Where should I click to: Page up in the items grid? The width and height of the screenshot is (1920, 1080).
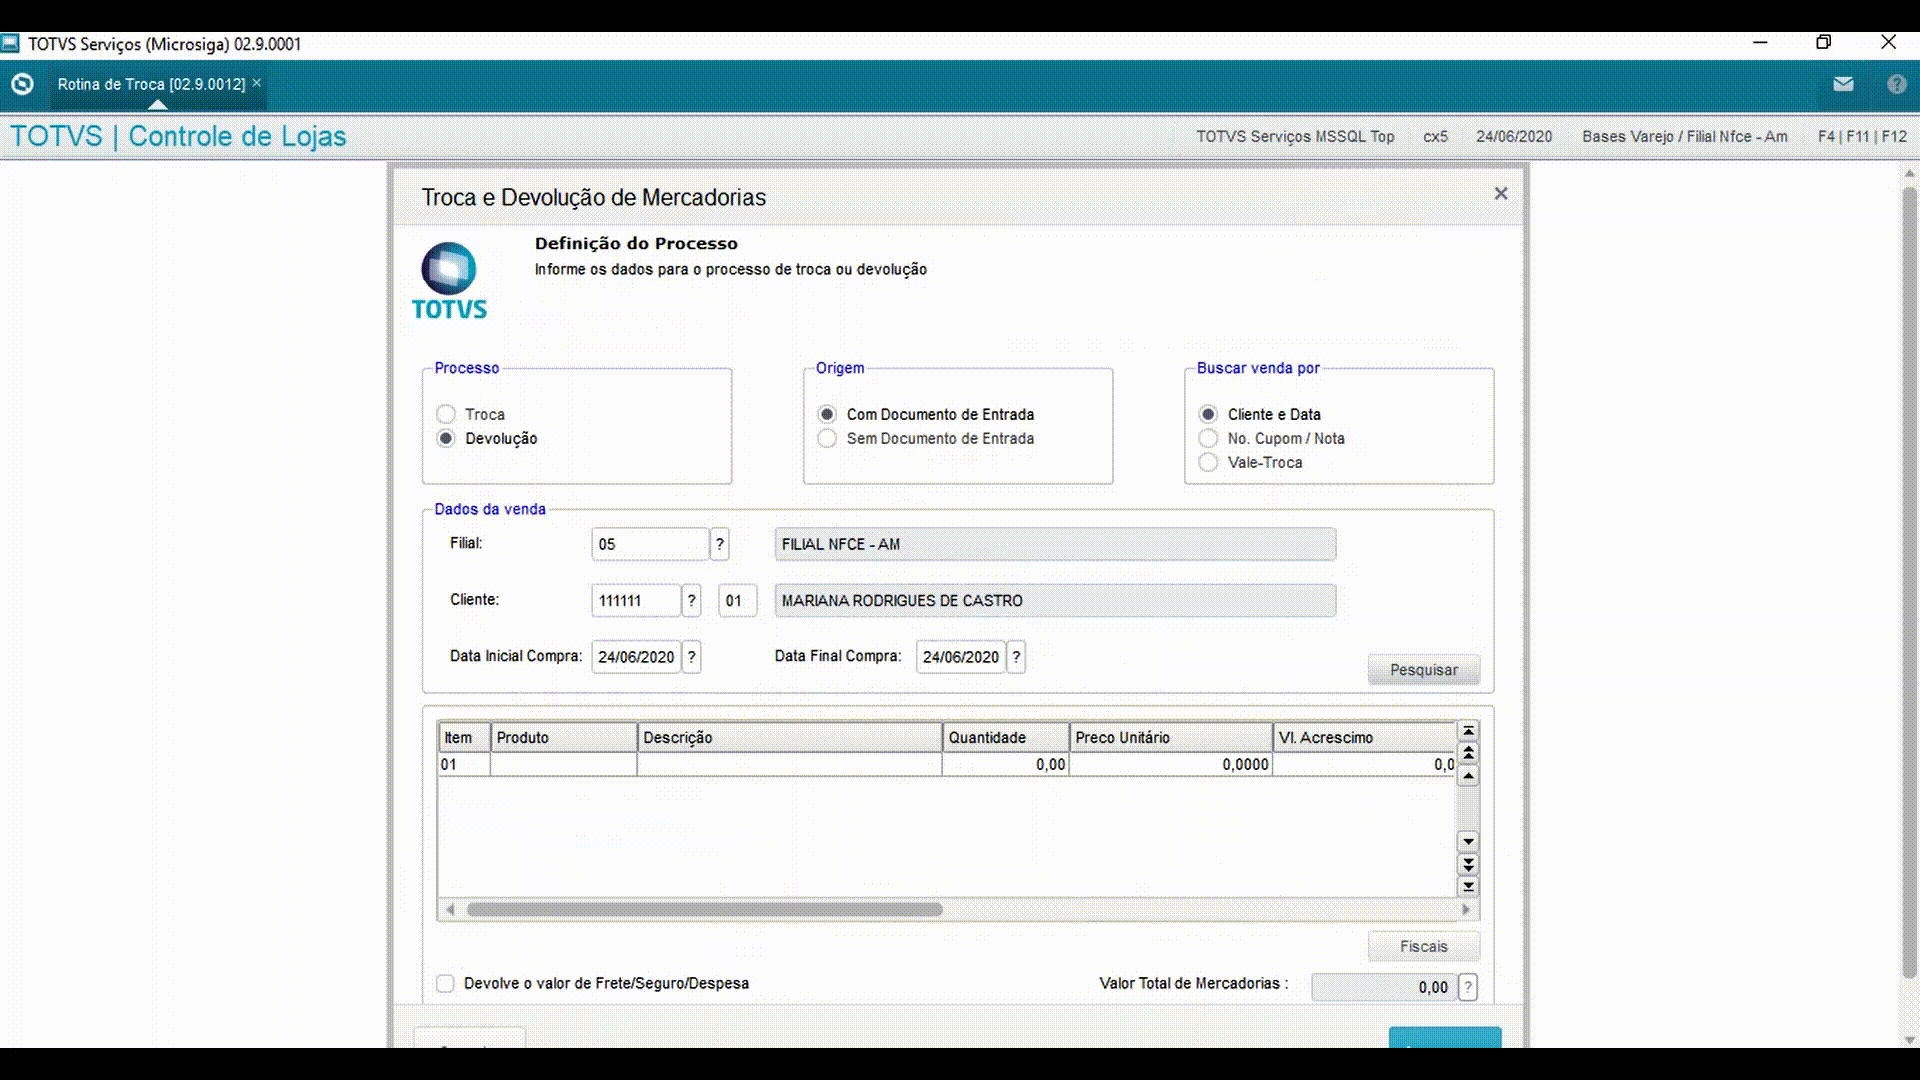pyautogui.click(x=1468, y=753)
